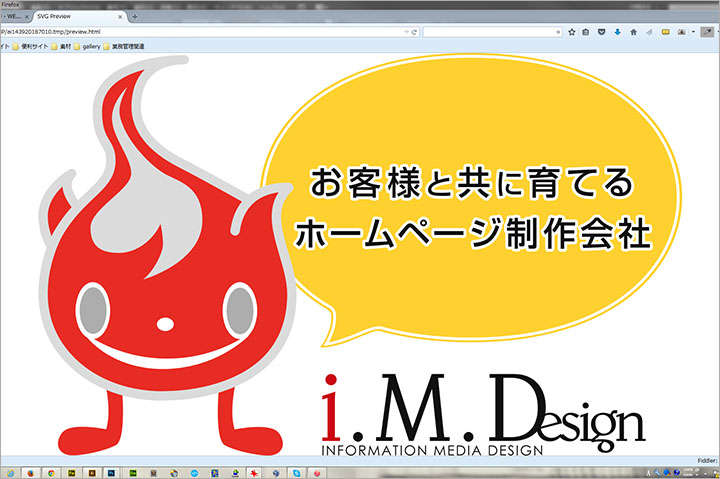
Task: Open the gallery bookmark folder
Action: pos(87,46)
